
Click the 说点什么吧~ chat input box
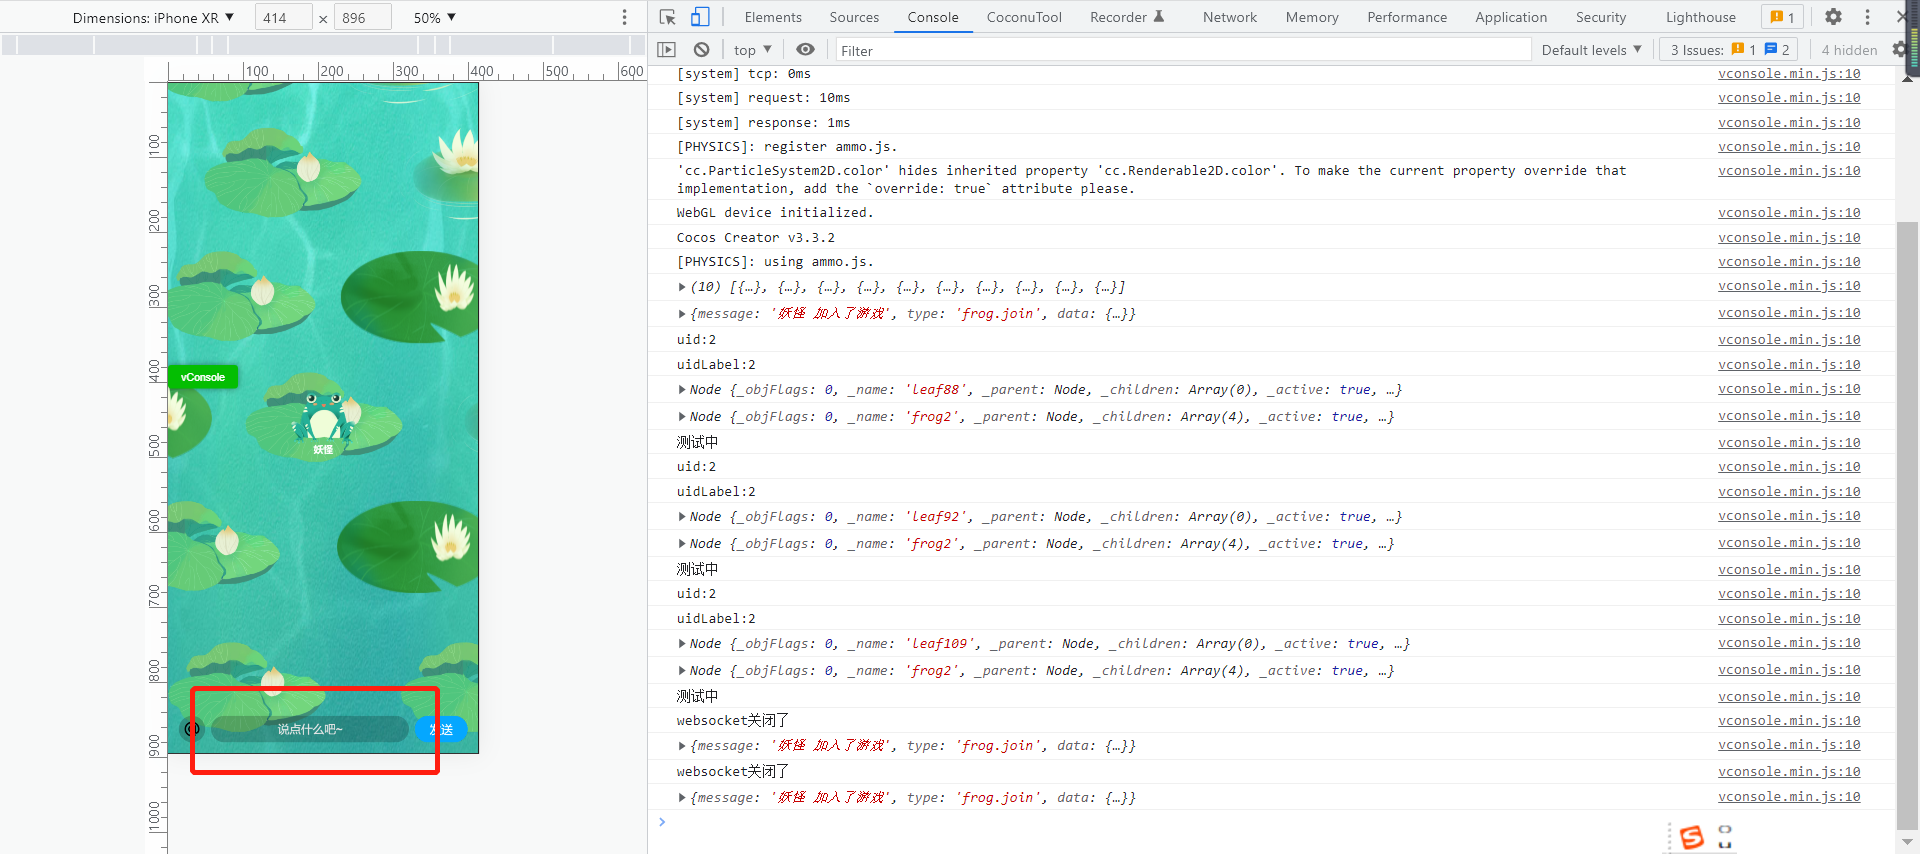click(310, 729)
